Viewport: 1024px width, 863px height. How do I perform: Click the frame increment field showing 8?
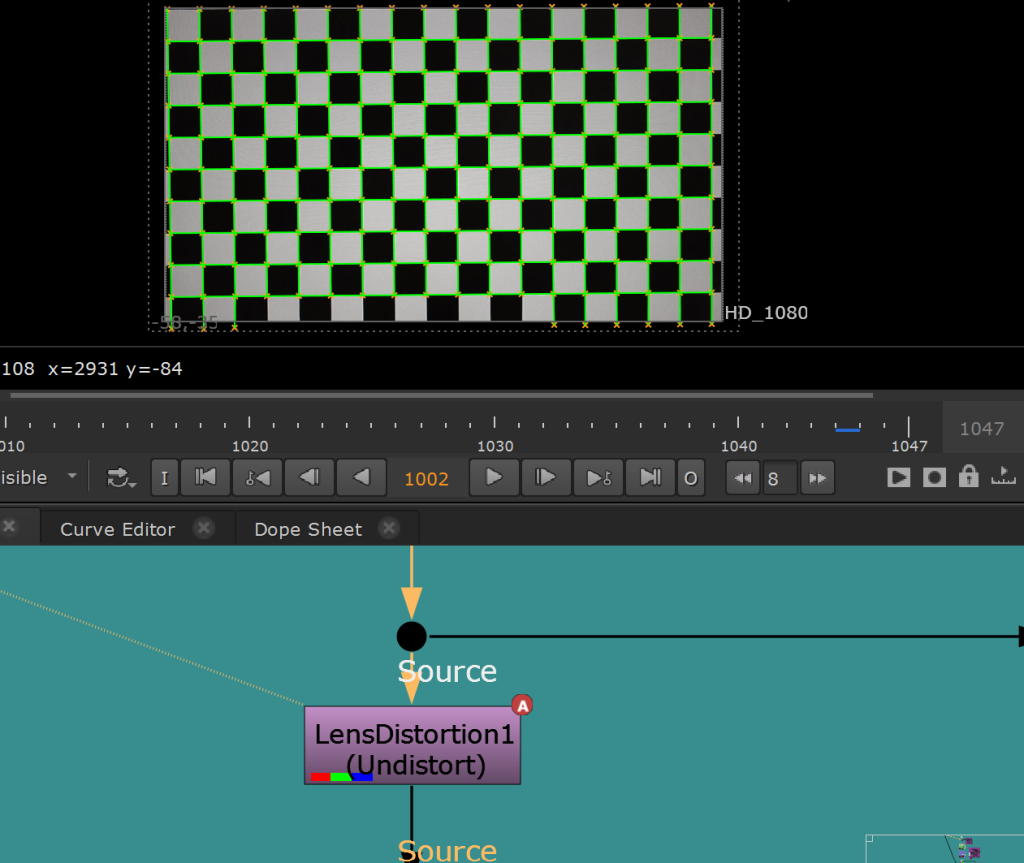[x=780, y=479]
